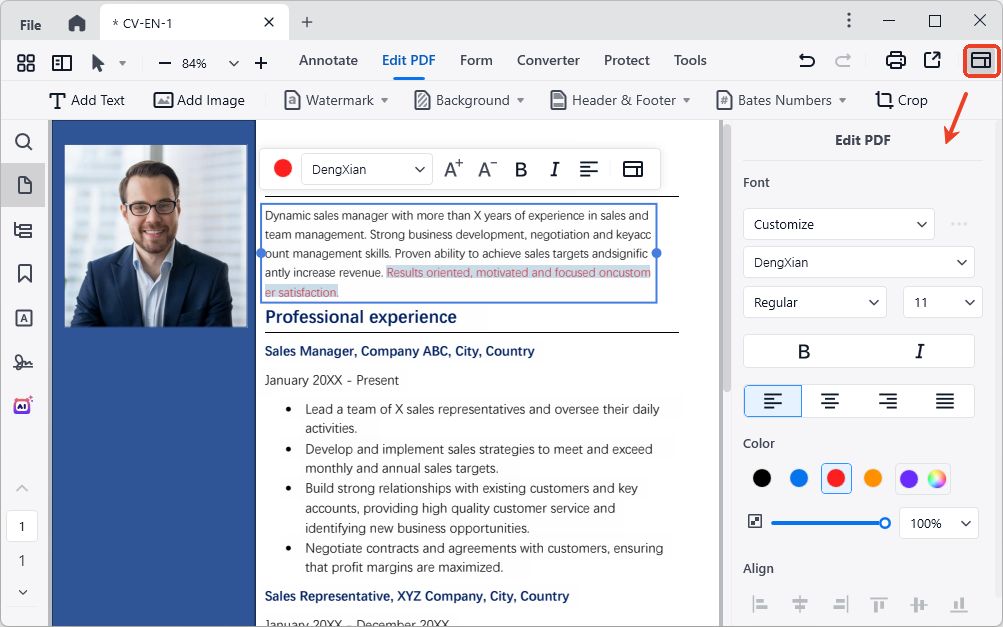This screenshot has height=627, width=1003.
Task: Expand the DengXian font dropdown in right panel
Action: point(858,263)
